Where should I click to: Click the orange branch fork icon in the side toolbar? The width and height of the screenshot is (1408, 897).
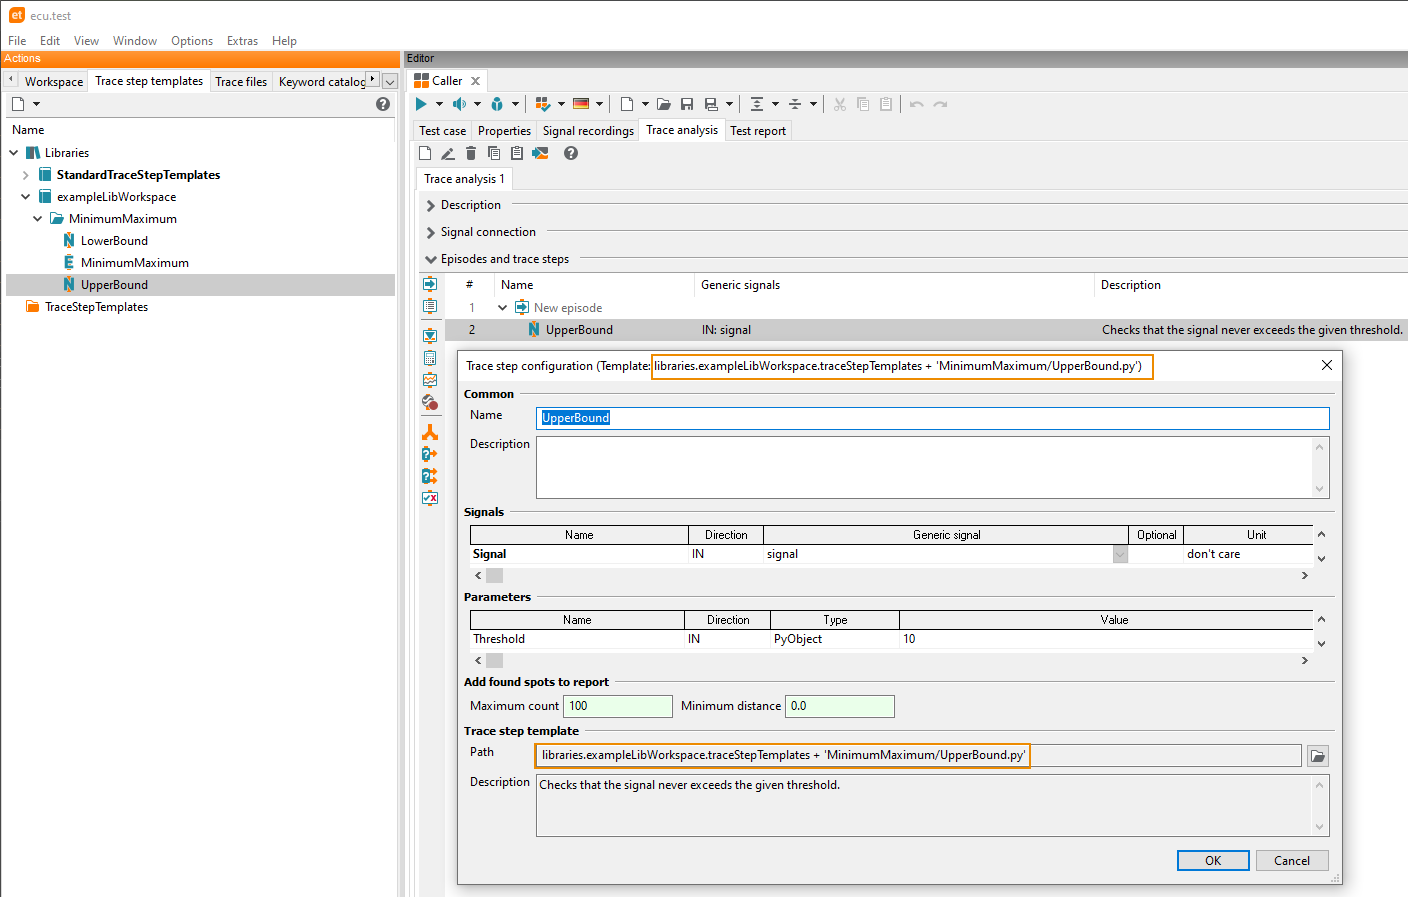click(430, 432)
